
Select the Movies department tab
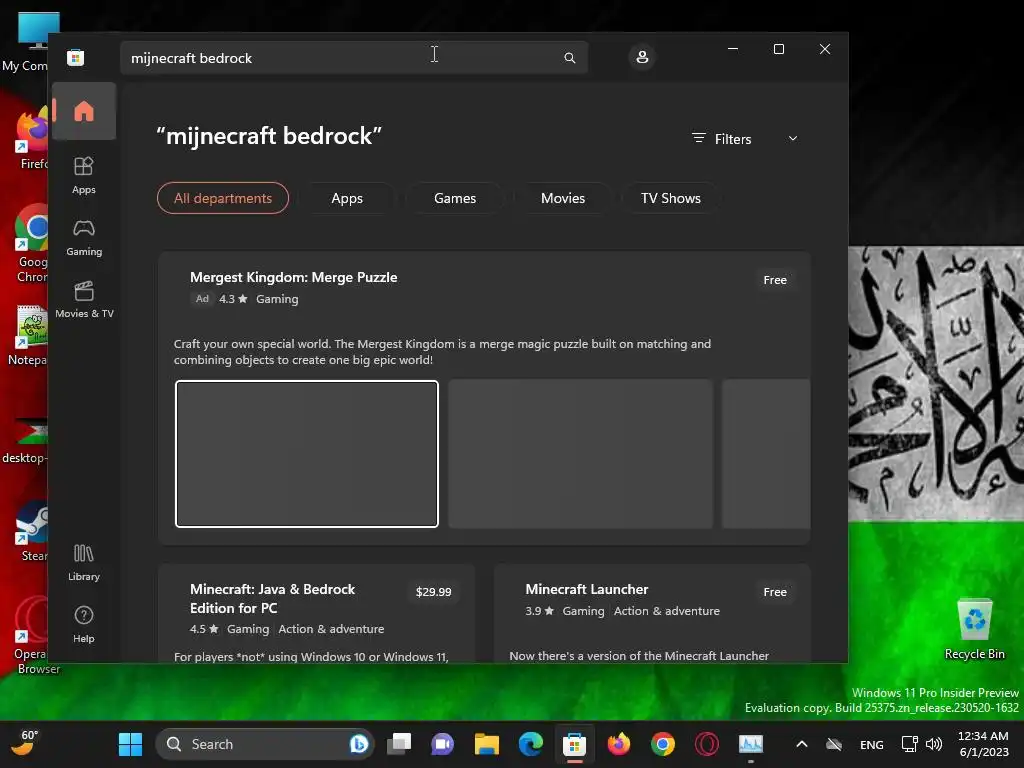(x=563, y=198)
